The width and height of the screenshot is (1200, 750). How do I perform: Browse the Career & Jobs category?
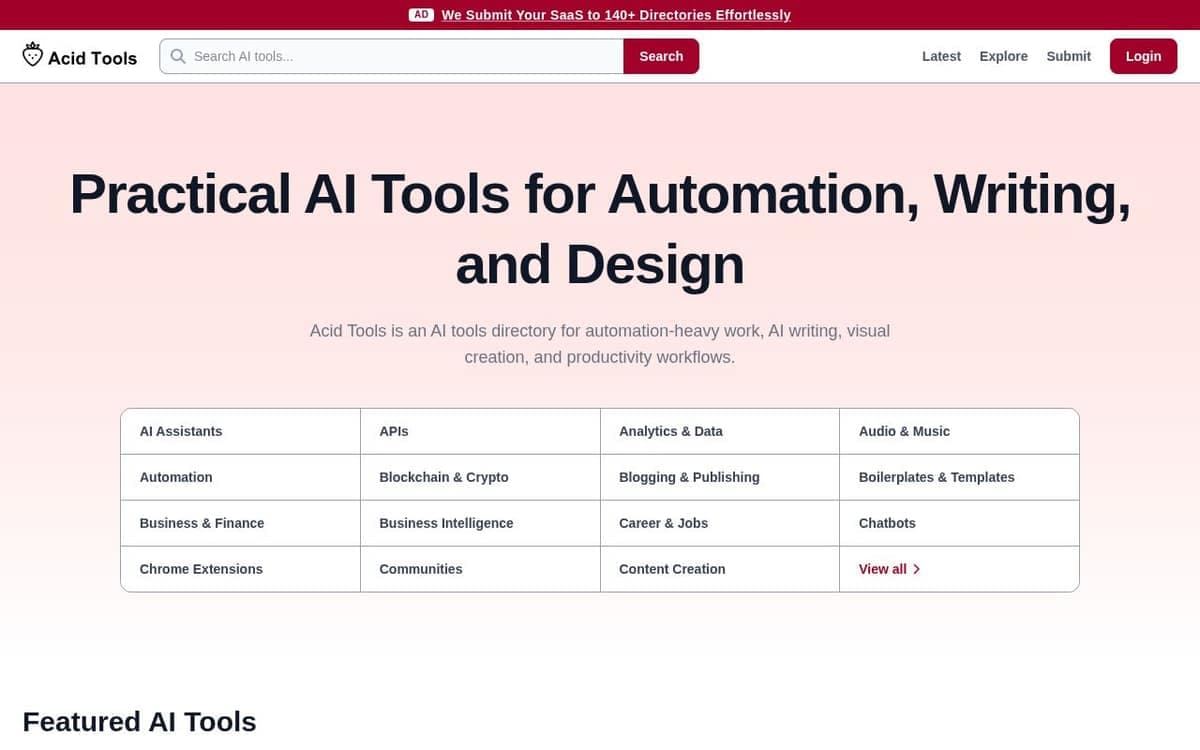720,523
